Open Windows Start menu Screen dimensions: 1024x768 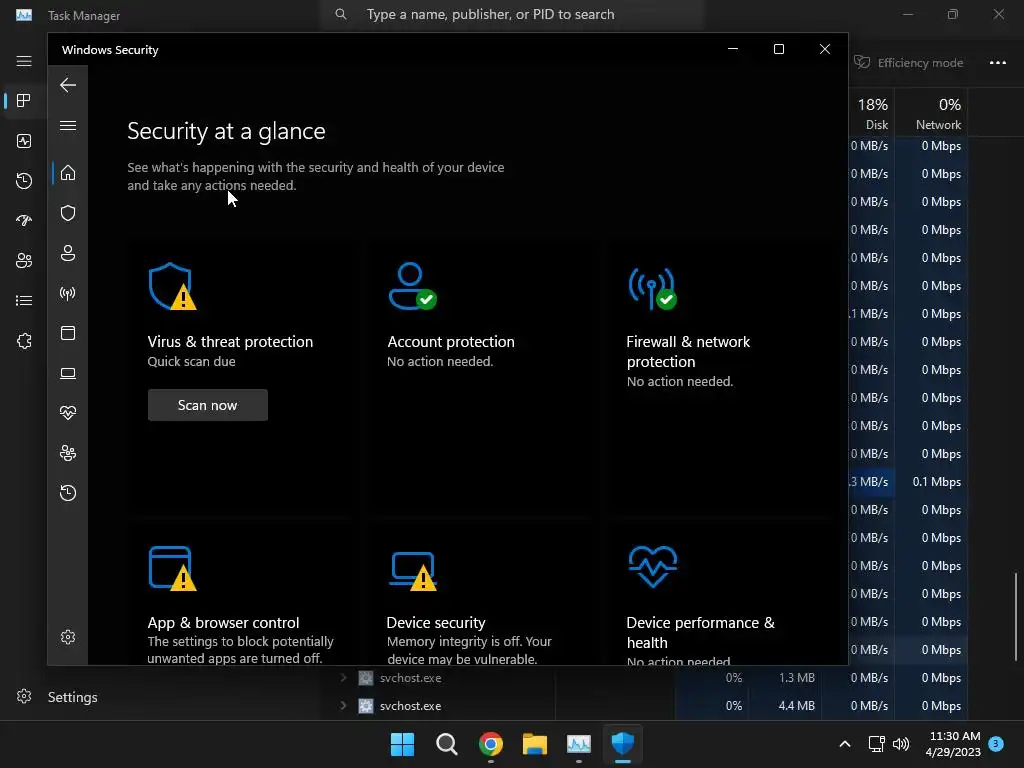tap(402, 744)
